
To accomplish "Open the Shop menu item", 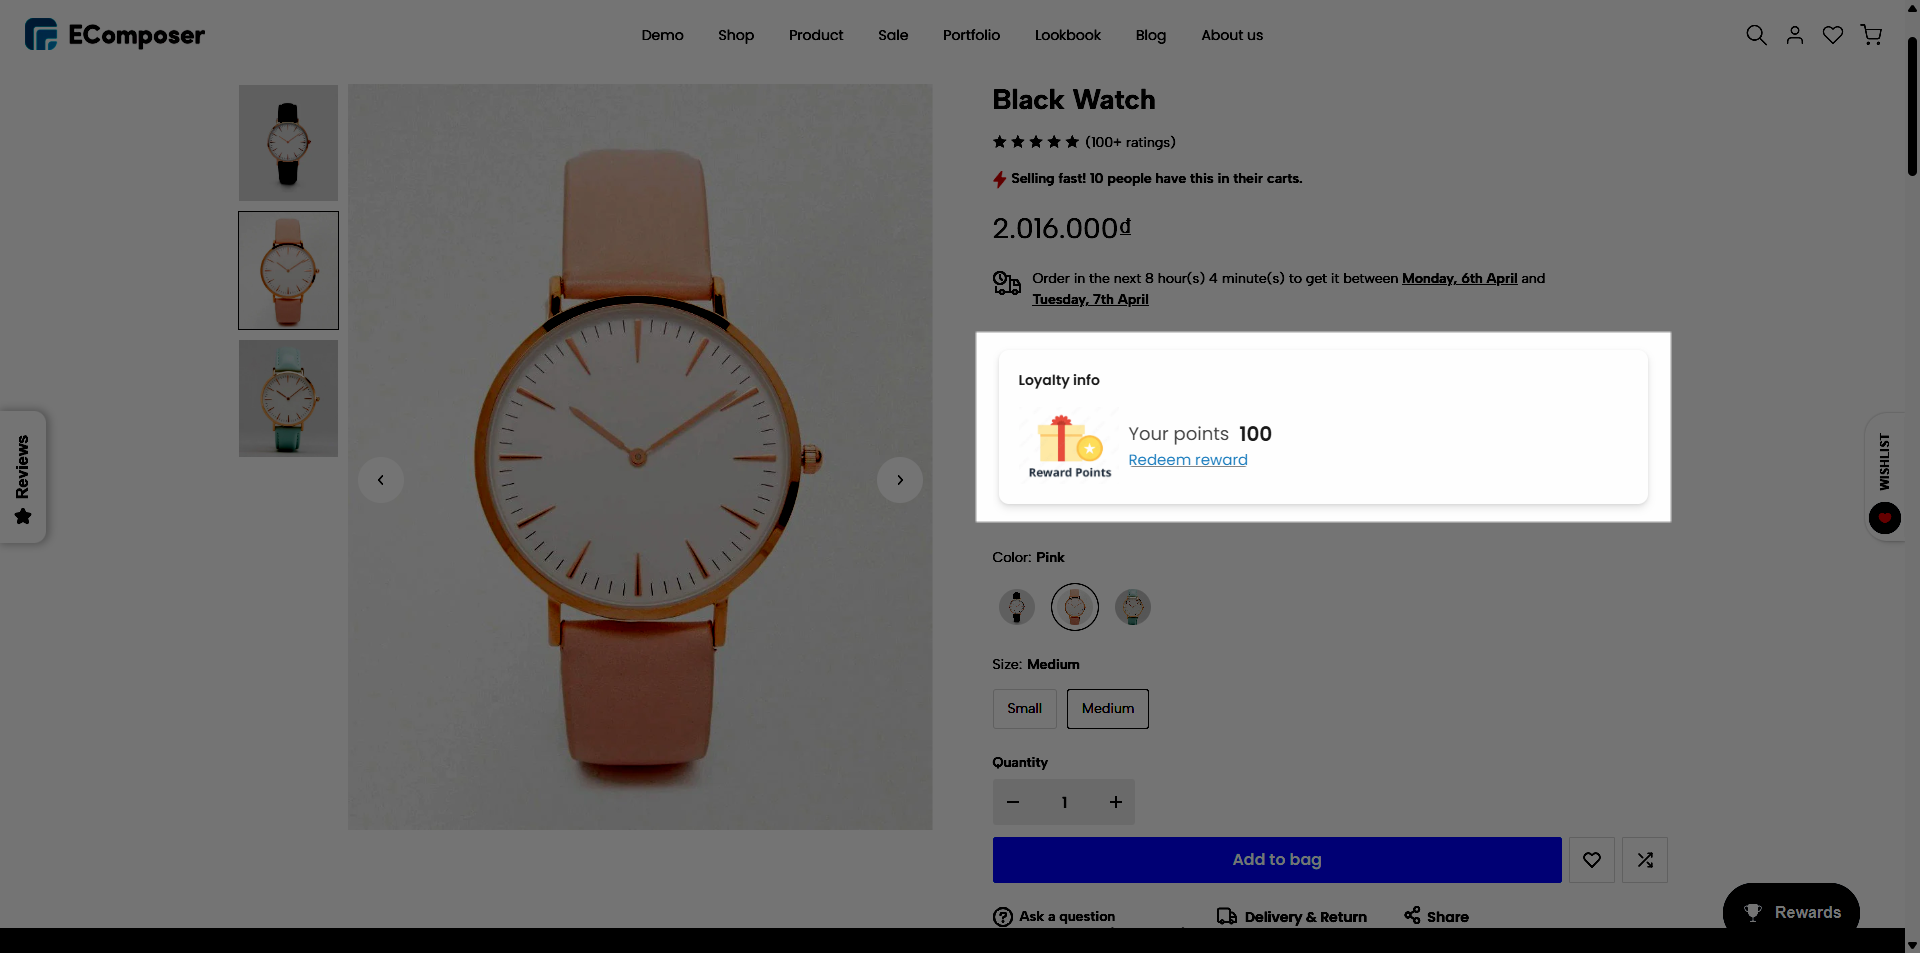I will [x=736, y=35].
